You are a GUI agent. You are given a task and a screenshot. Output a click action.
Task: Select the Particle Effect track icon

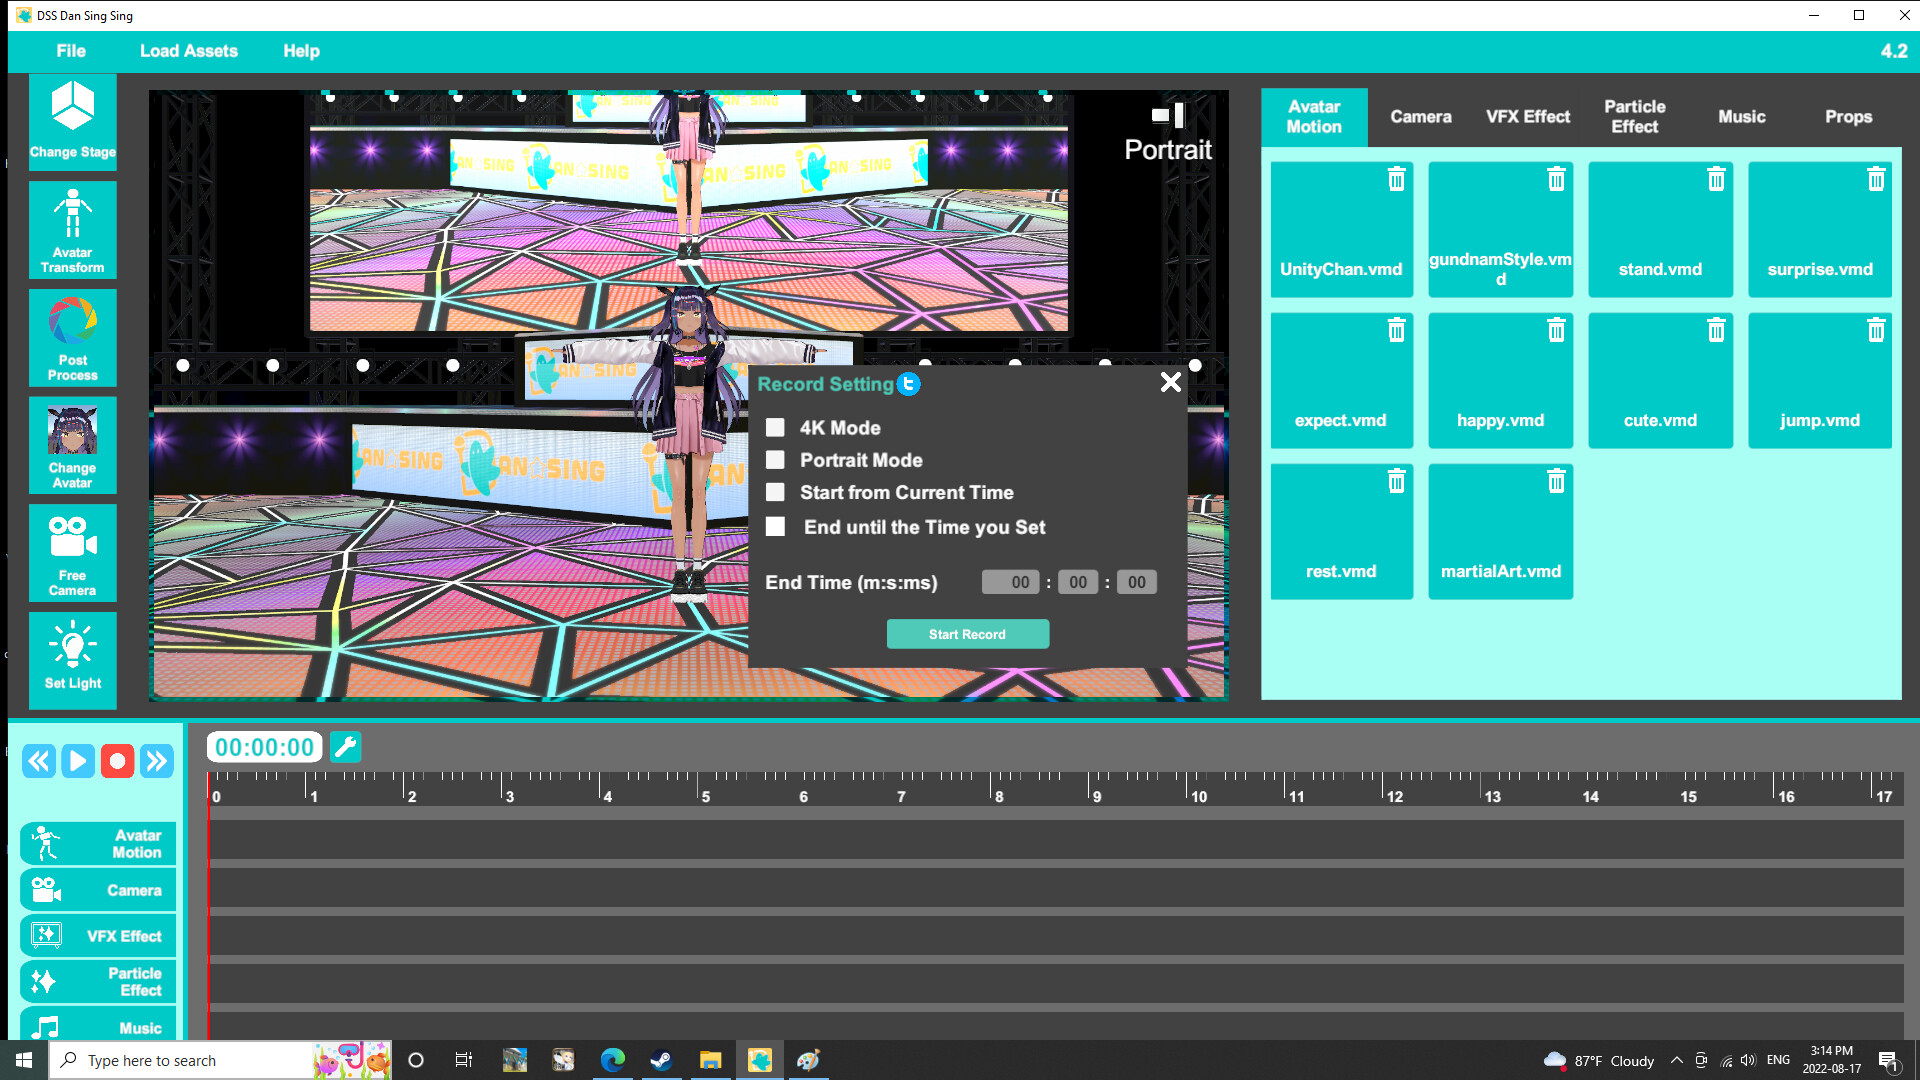tap(45, 981)
